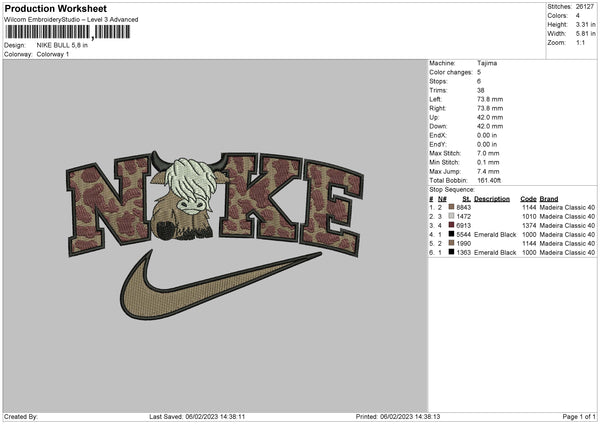Click the stitch count 26127
Image resolution: width=600 pixels, height=424 pixels.
tap(585, 7)
